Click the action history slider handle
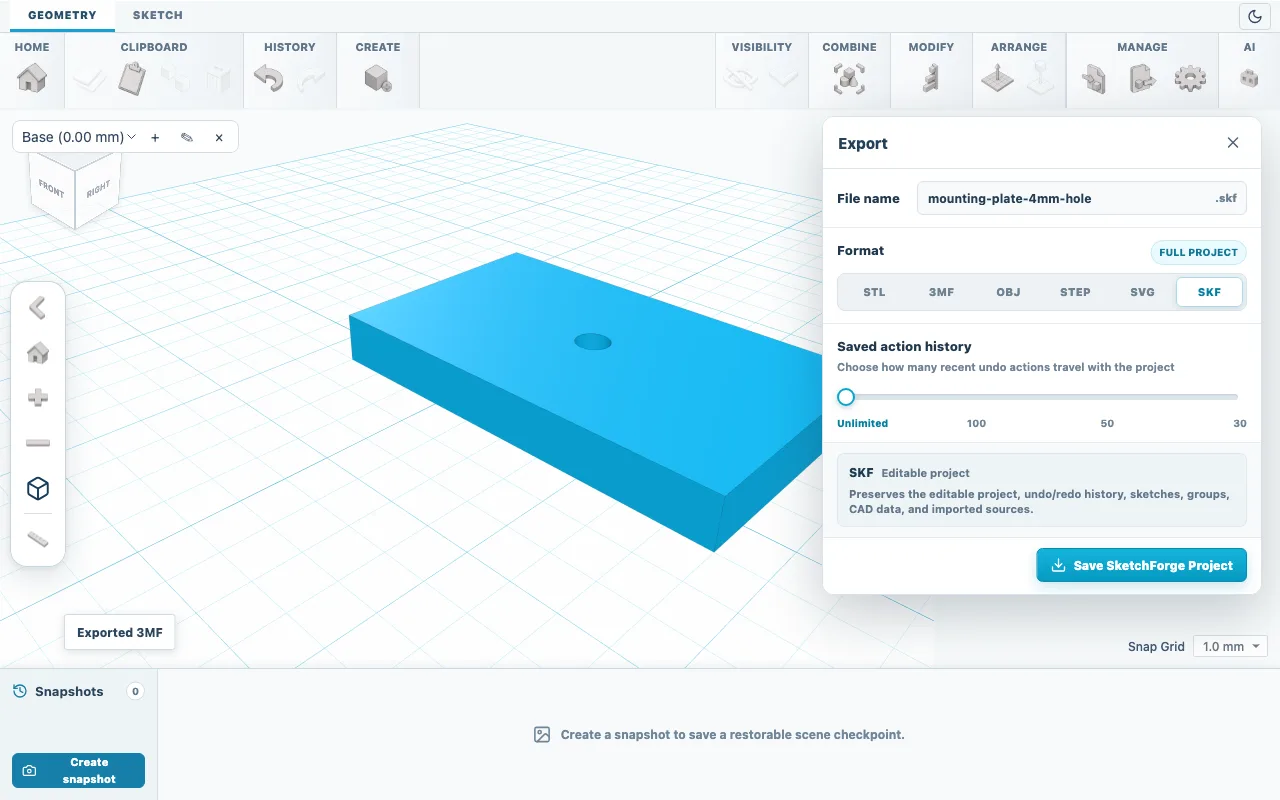 point(846,397)
